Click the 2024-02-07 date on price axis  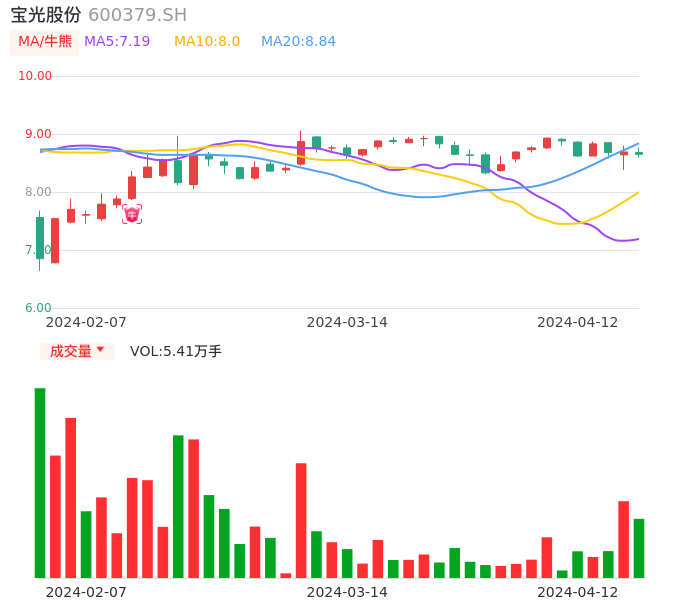click(x=86, y=322)
